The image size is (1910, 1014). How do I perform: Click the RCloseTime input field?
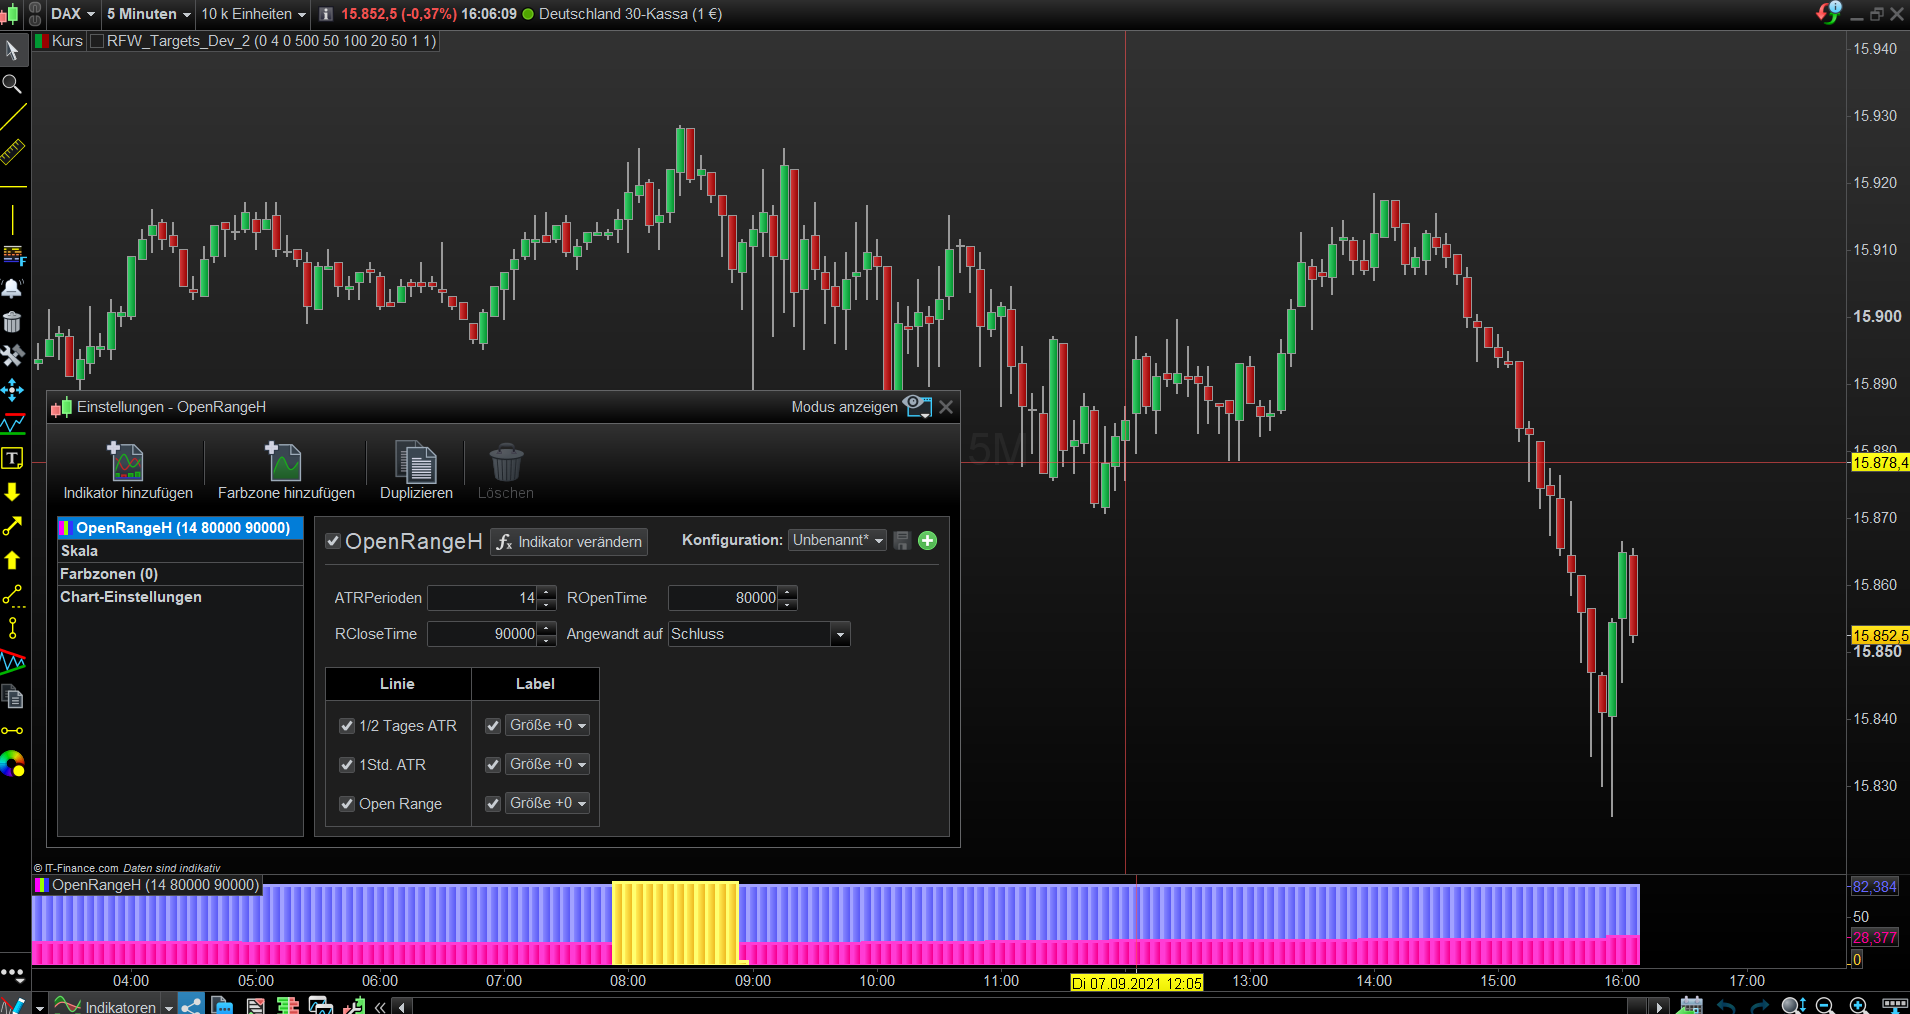click(x=482, y=634)
